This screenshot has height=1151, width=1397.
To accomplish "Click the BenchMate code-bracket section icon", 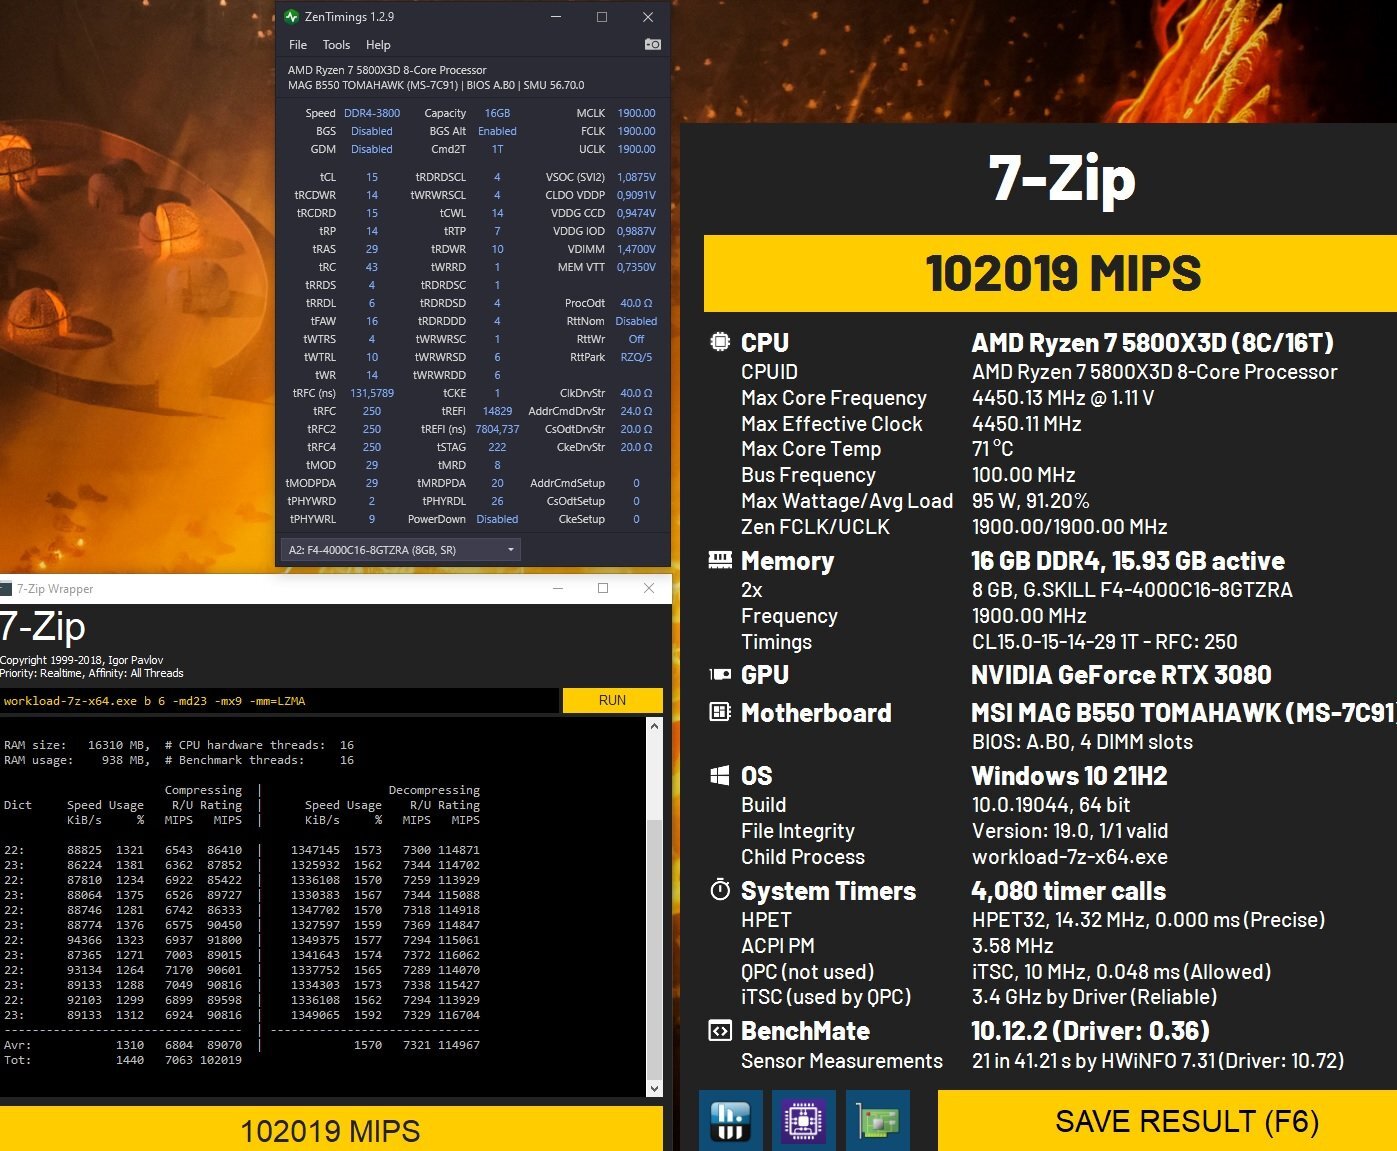I will click(x=720, y=1030).
